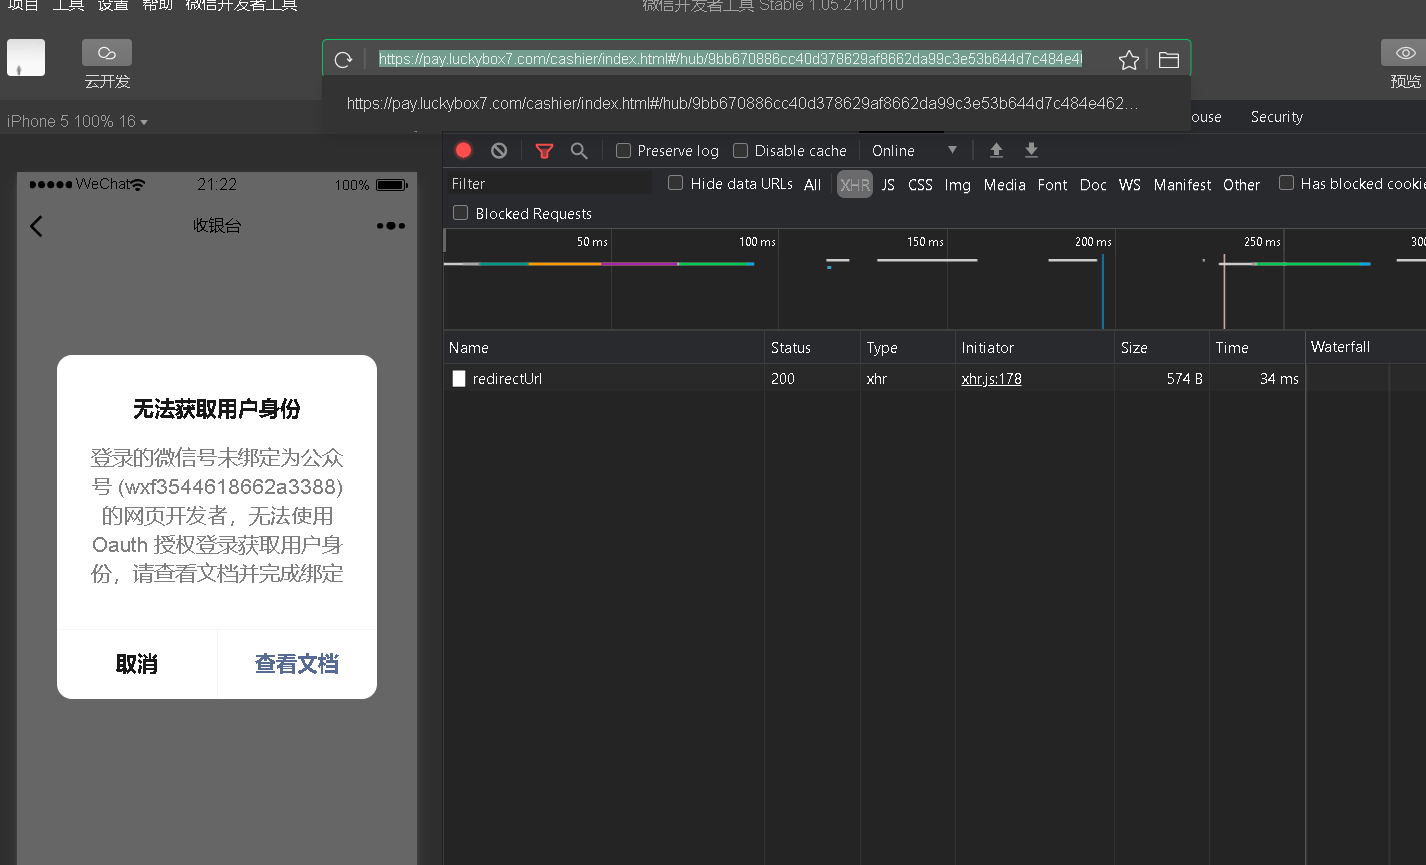1426x865 pixels.
Task: Select the All request type filter
Action: [812, 185]
